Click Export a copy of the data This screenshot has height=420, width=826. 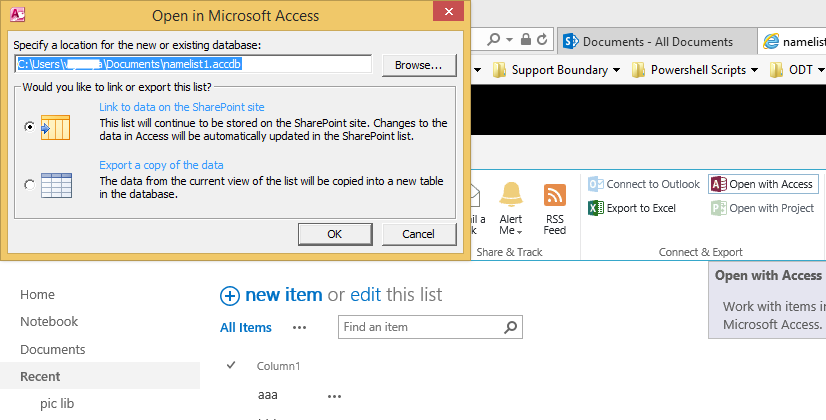161,165
